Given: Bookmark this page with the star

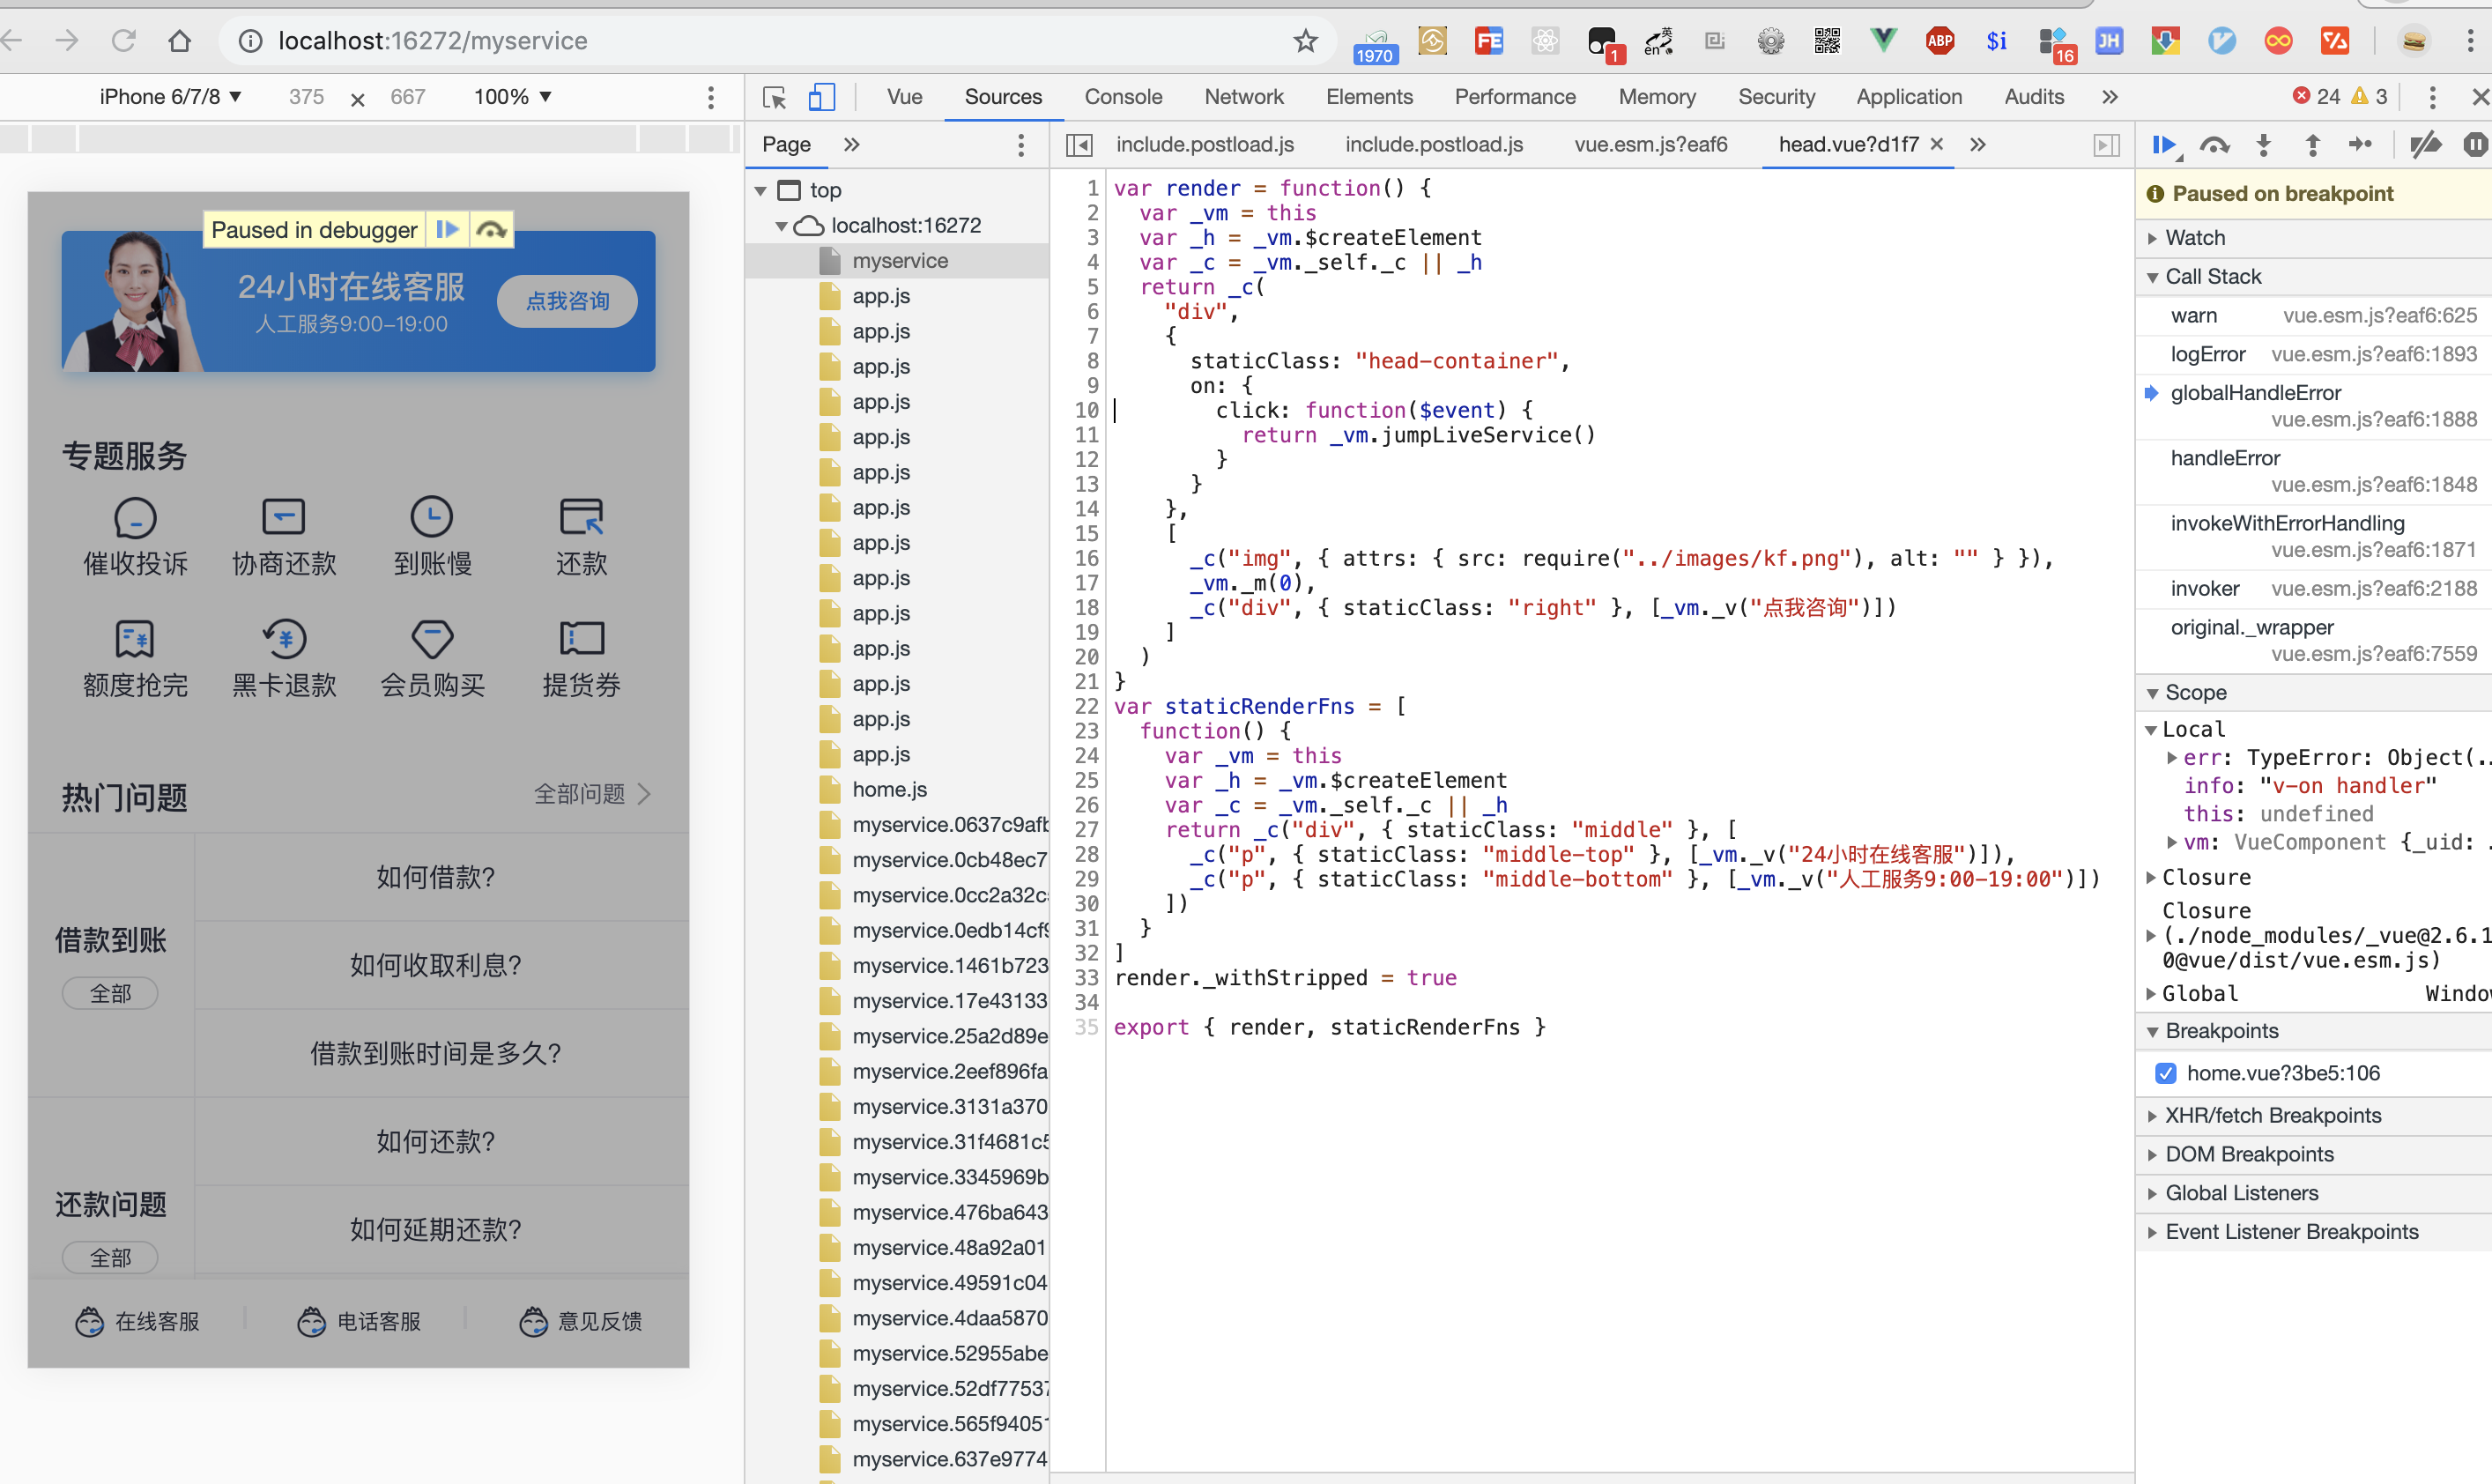Looking at the screenshot, I should coord(1305,41).
